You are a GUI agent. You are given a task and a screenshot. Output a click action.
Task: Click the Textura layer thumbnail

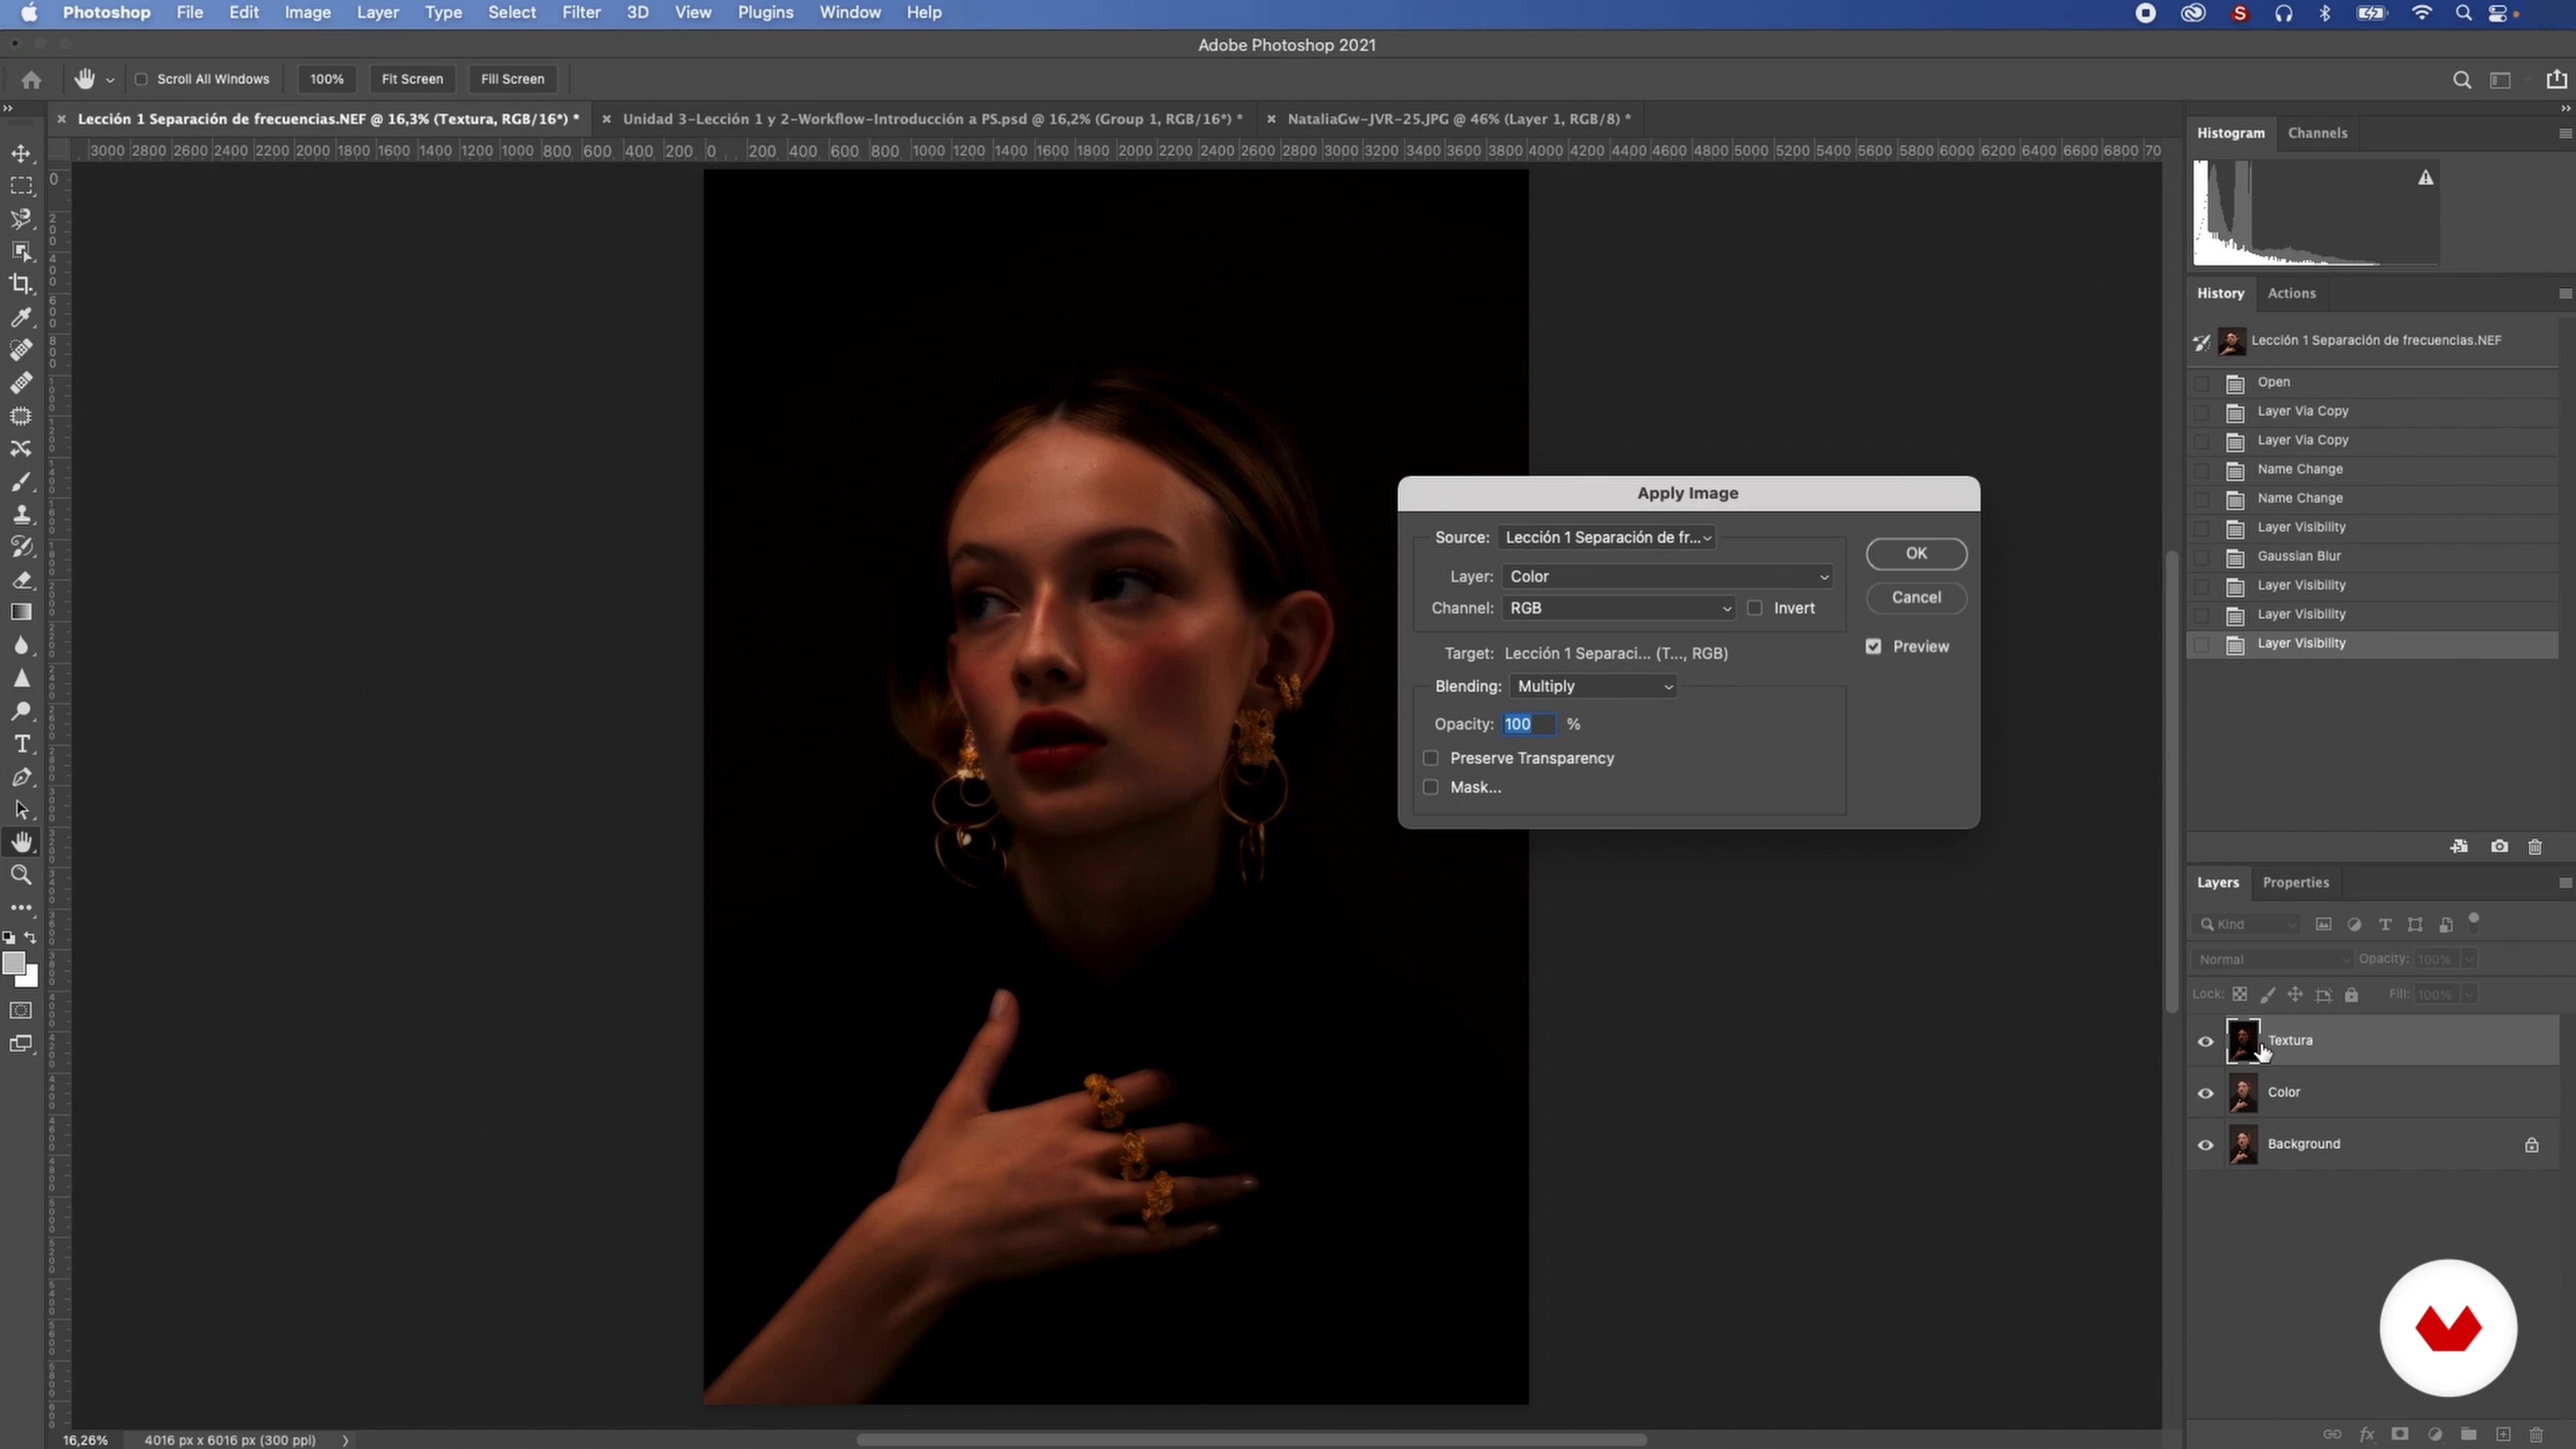coord(2242,1041)
